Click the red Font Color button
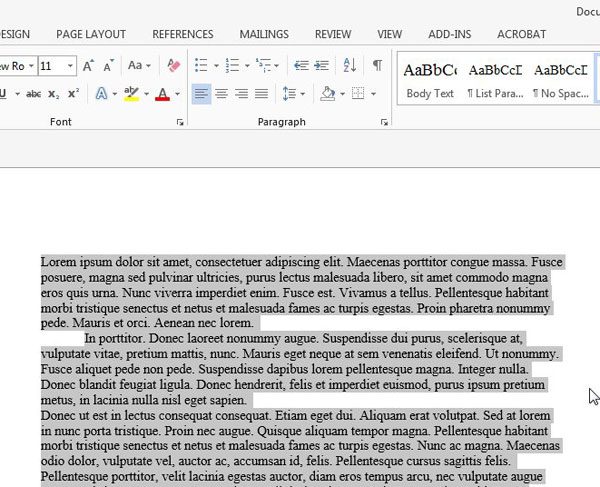600x487 pixels. click(x=162, y=94)
